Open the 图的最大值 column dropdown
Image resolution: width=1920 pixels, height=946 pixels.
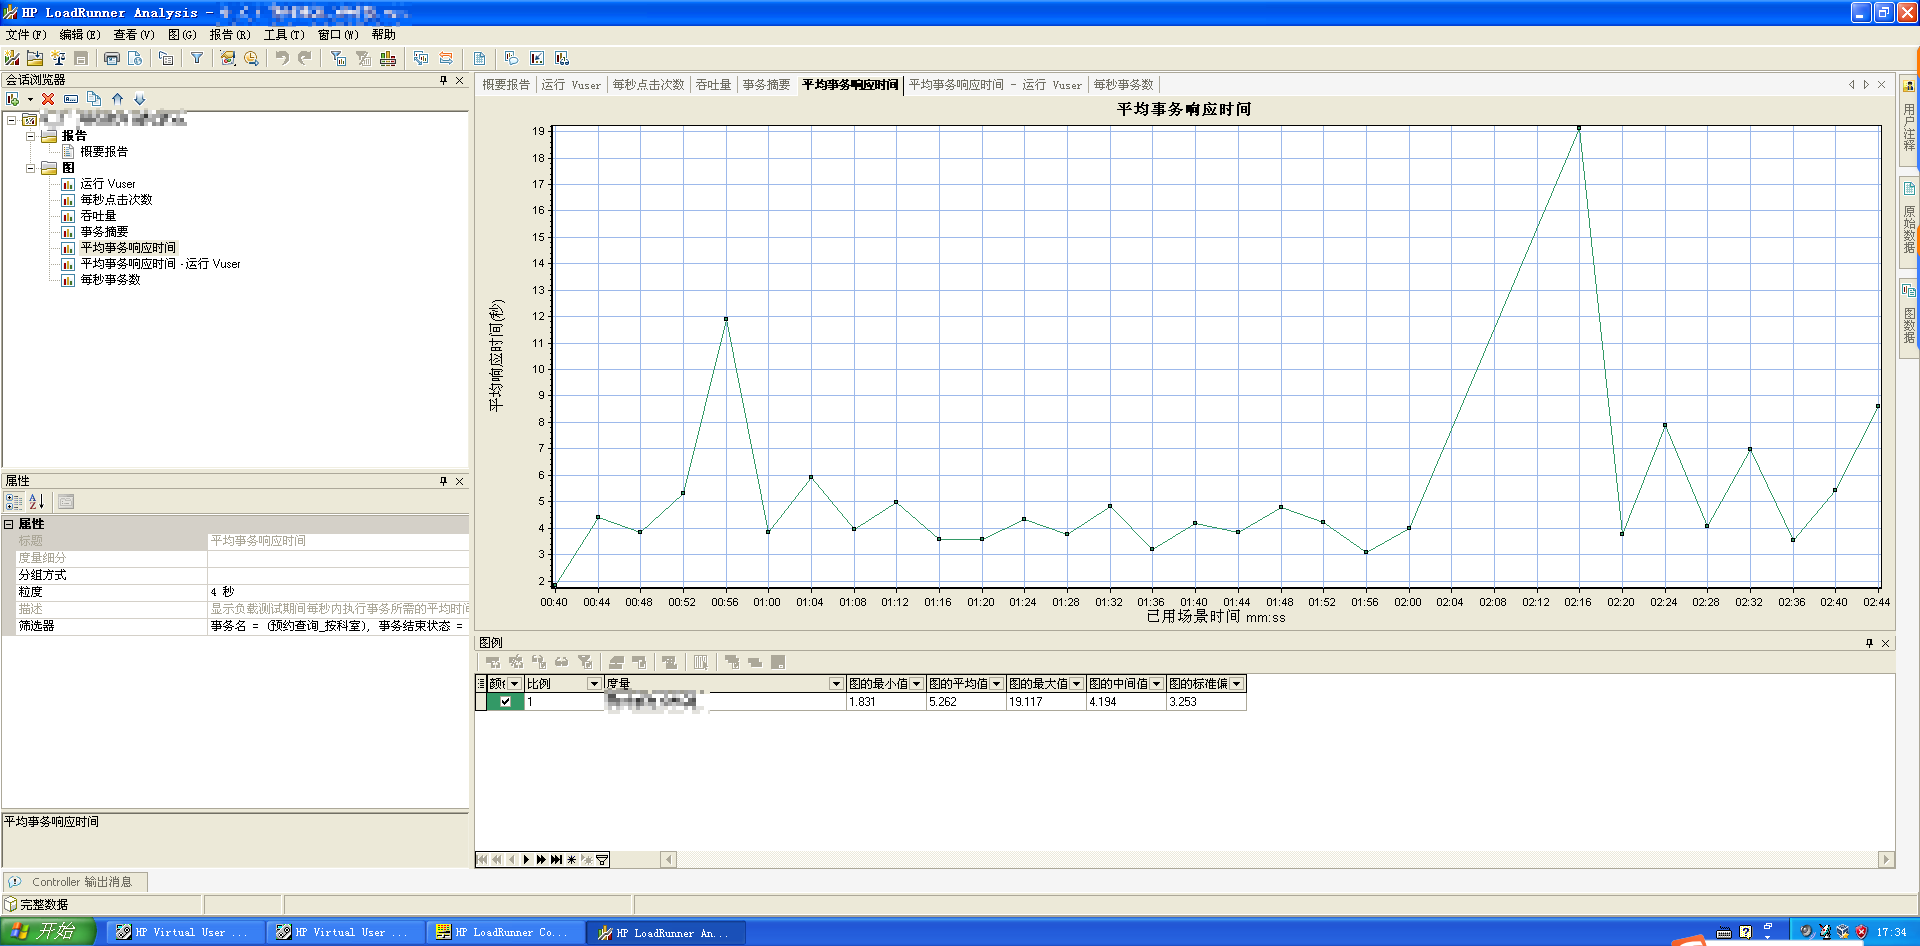[x=1076, y=684]
